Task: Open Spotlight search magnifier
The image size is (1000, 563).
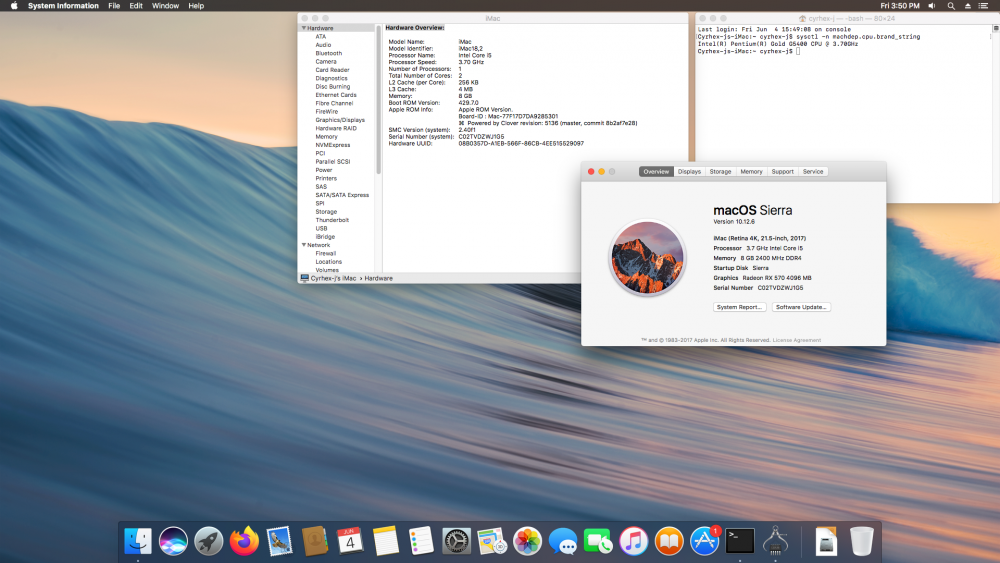Action: (x=951, y=6)
